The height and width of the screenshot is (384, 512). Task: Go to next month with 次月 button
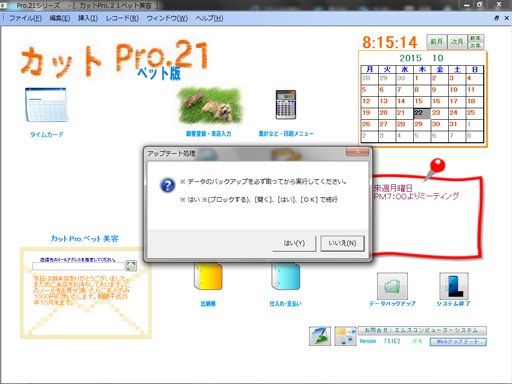pyautogui.click(x=457, y=42)
